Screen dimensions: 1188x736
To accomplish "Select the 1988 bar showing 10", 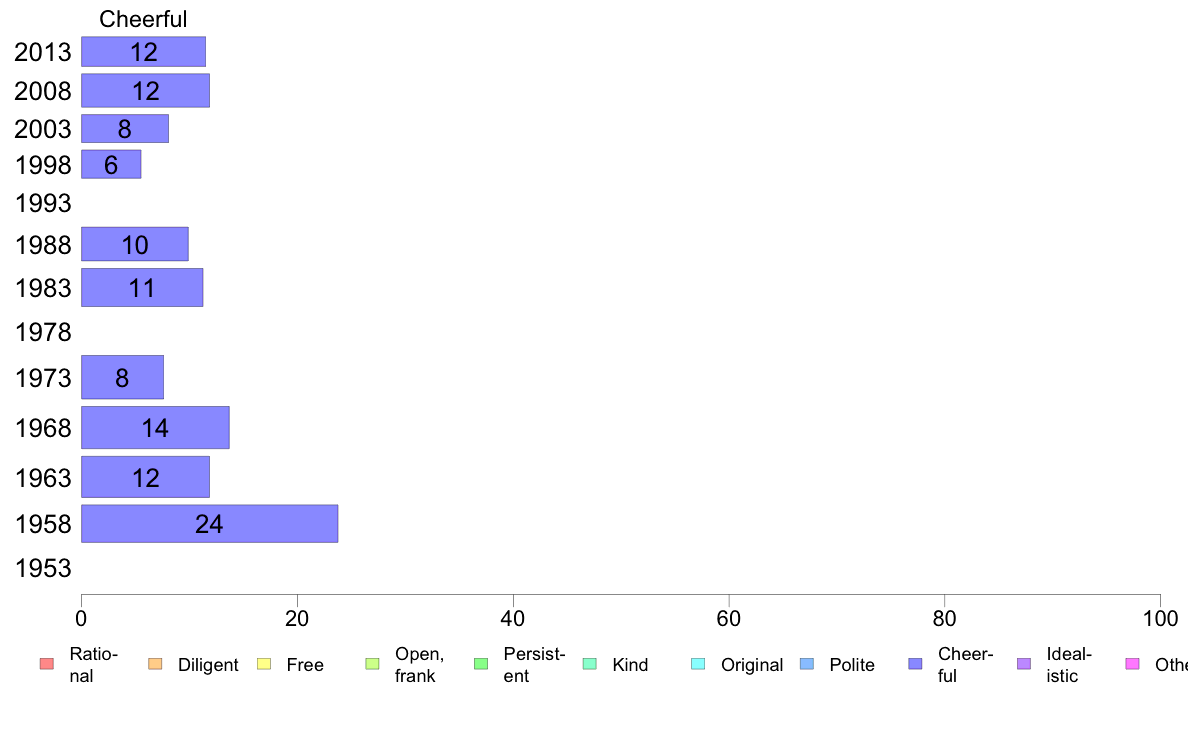I will [135, 244].
